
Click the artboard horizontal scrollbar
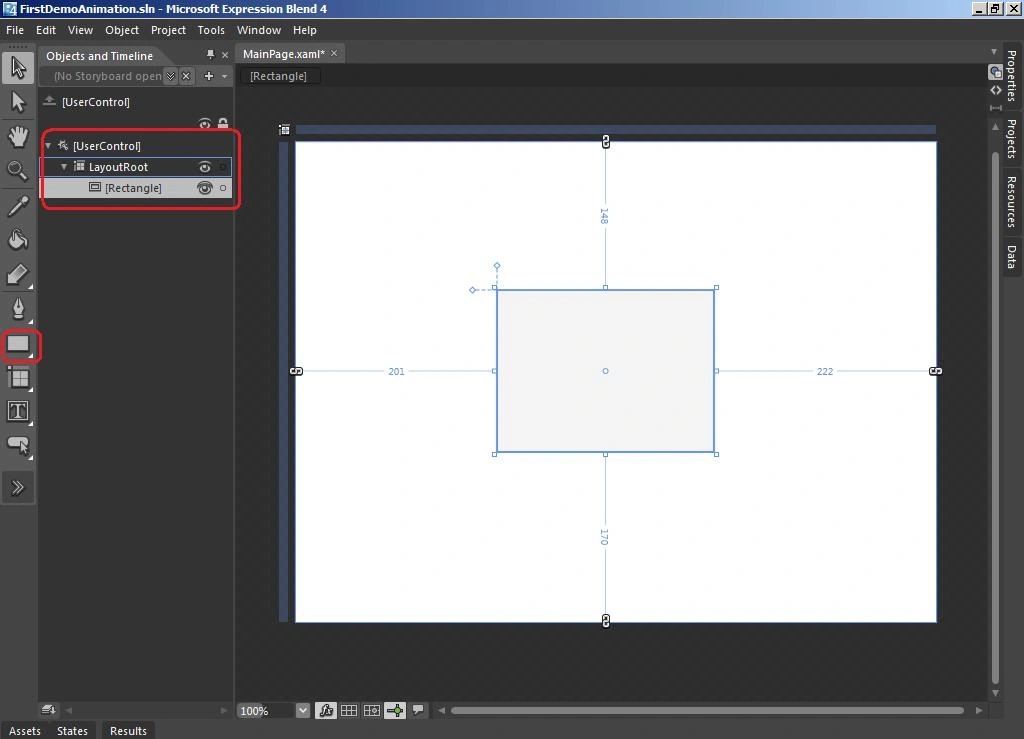click(708, 710)
